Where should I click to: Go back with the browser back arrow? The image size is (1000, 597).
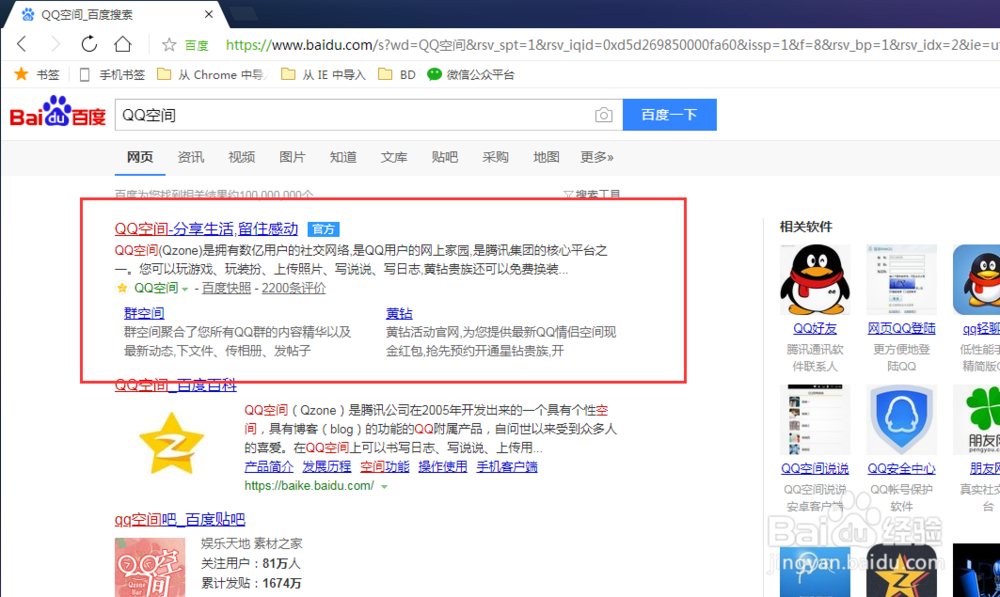click(22, 44)
